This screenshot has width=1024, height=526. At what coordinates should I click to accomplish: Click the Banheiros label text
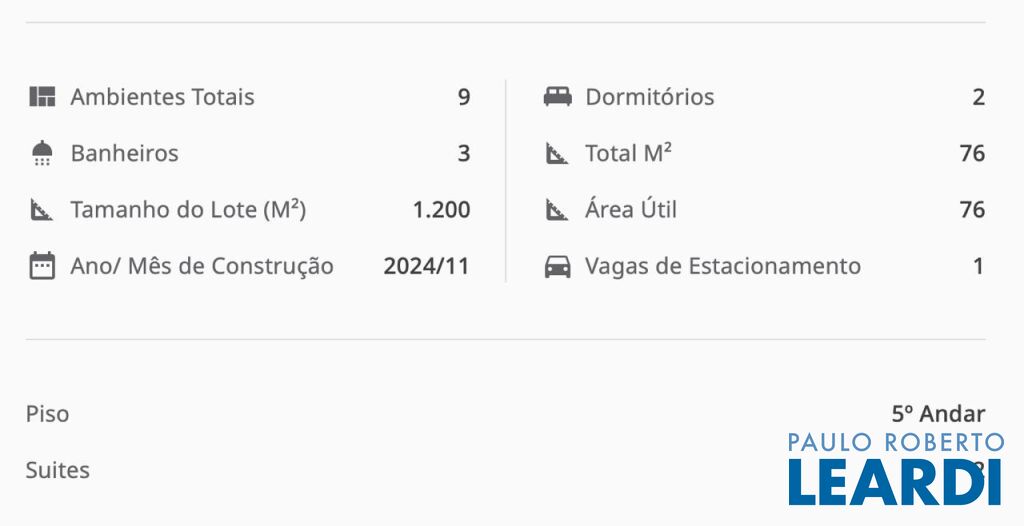(124, 153)
